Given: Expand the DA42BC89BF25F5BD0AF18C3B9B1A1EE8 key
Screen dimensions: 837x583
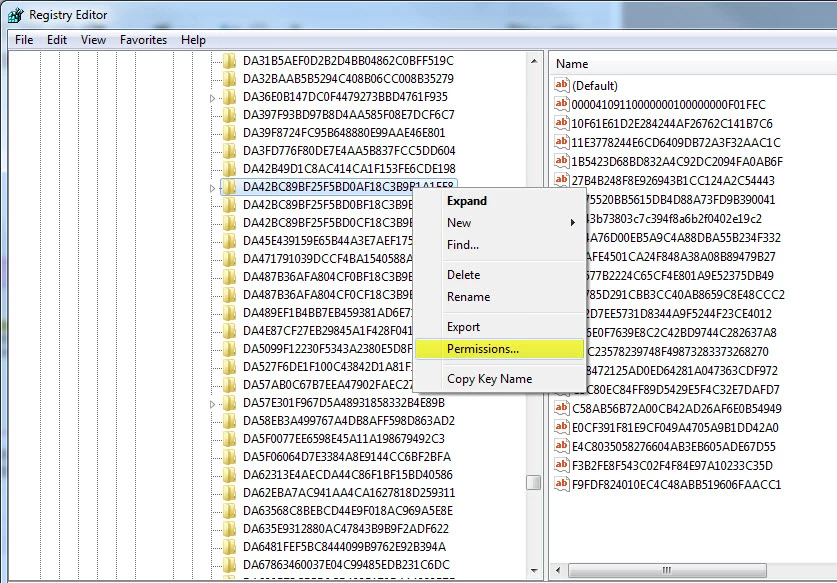Looking at the screenshot, I should coord(212,187).
